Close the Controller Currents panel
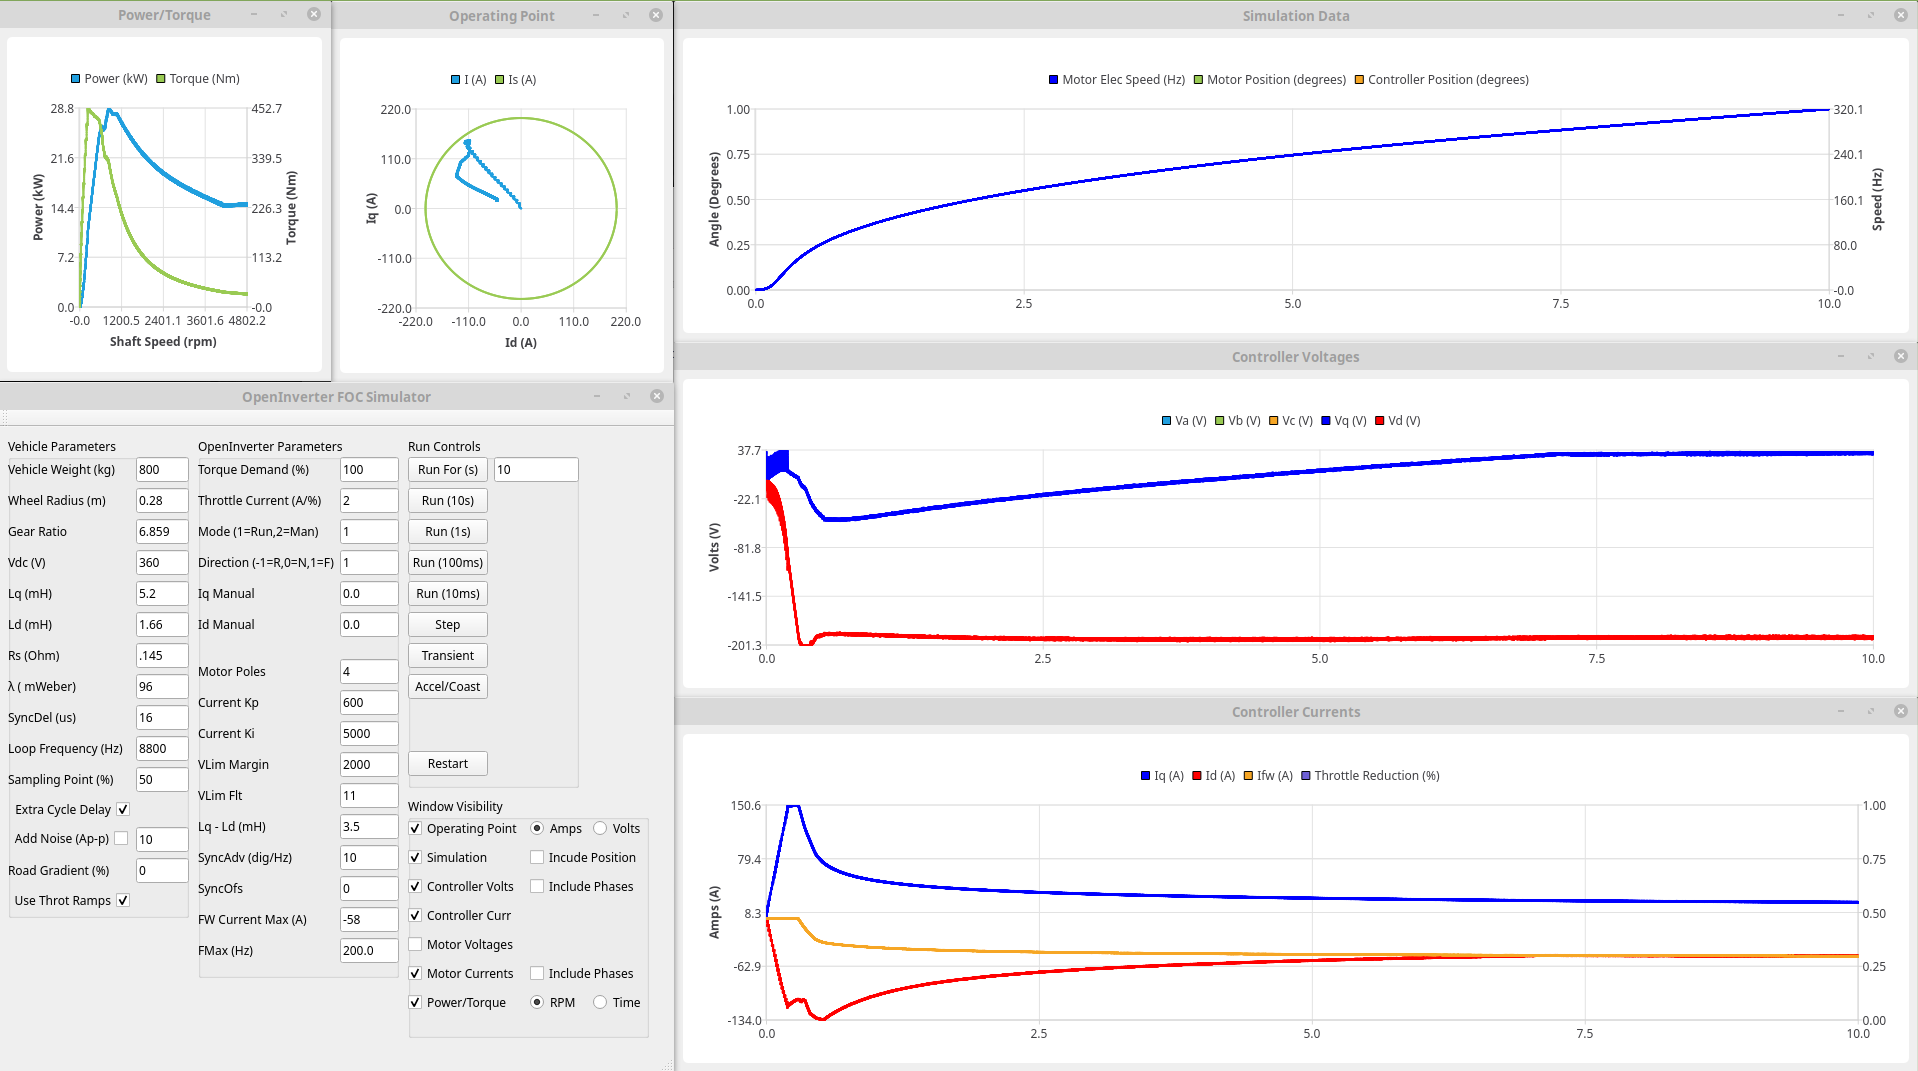 click(1900, 711)
